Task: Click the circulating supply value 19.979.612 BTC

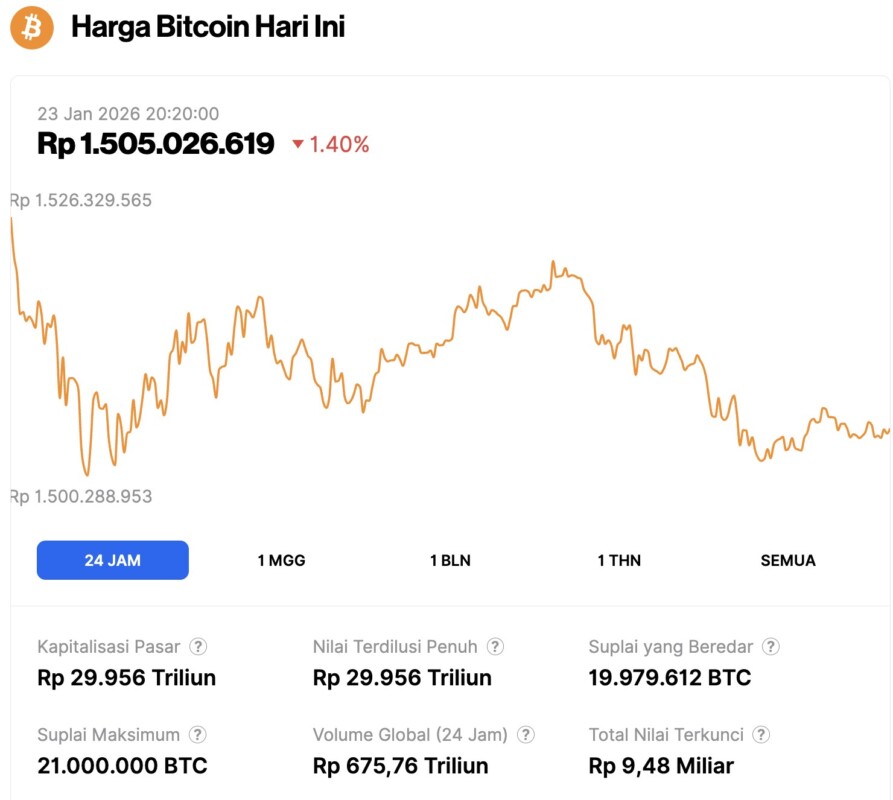Action: tap(669, 678)
